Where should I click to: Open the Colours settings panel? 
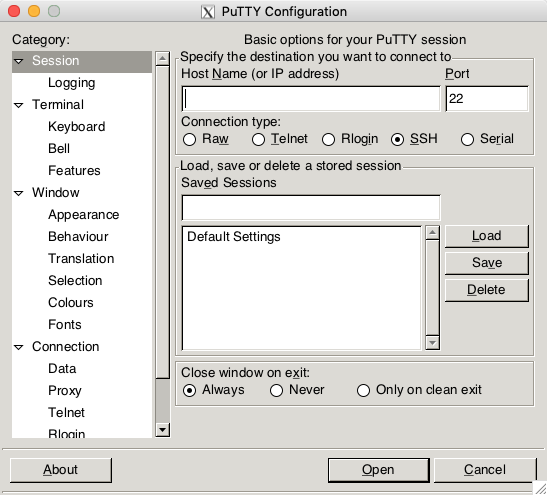(71, 302)
